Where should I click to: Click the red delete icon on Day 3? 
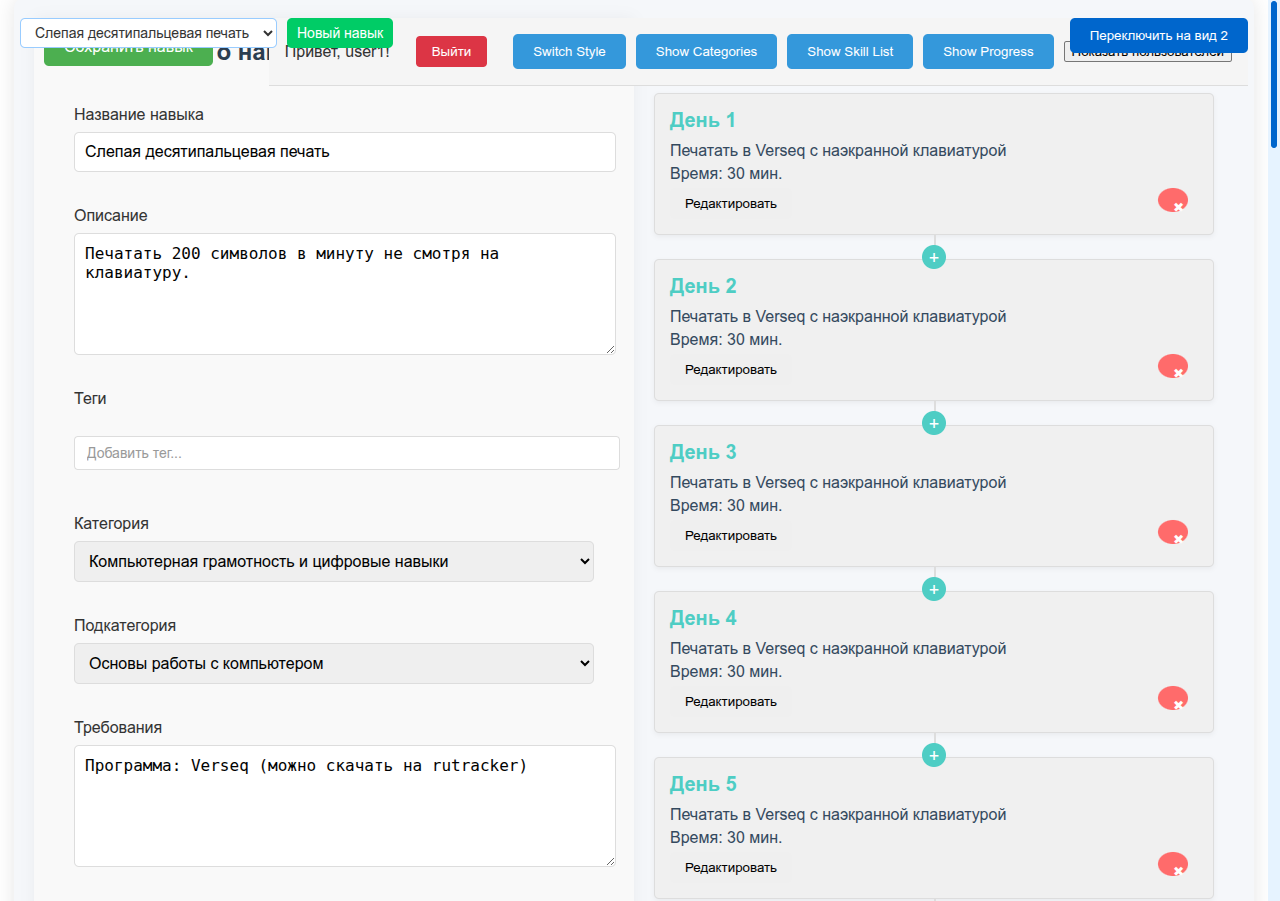[x=1172, y=532]
